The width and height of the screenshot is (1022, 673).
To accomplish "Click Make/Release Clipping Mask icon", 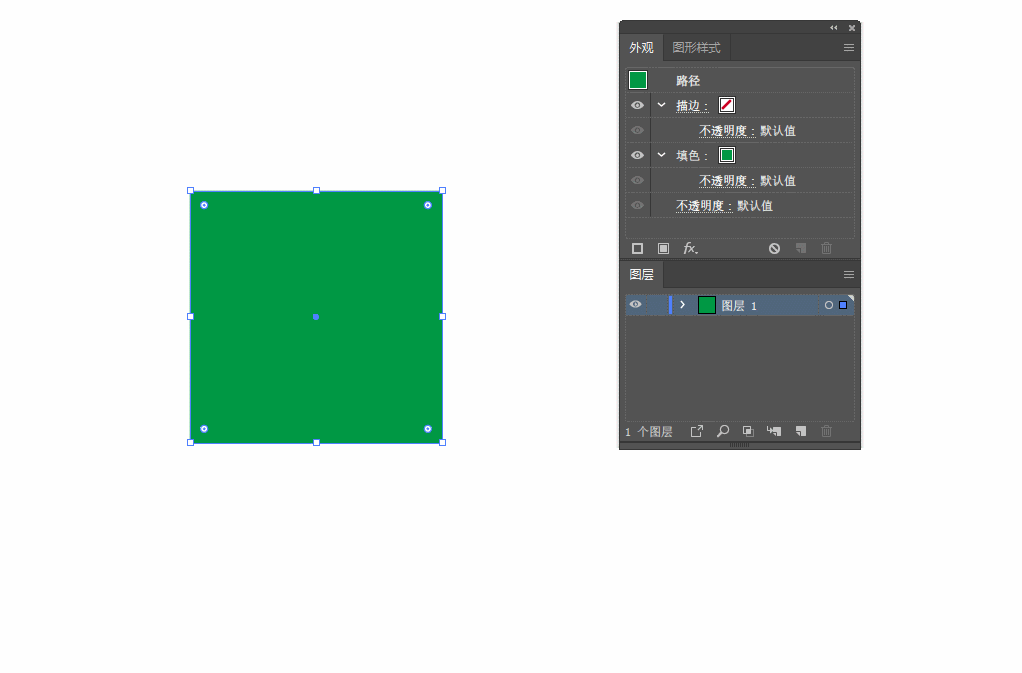I will pyautogui.click(x=748, y=431).
